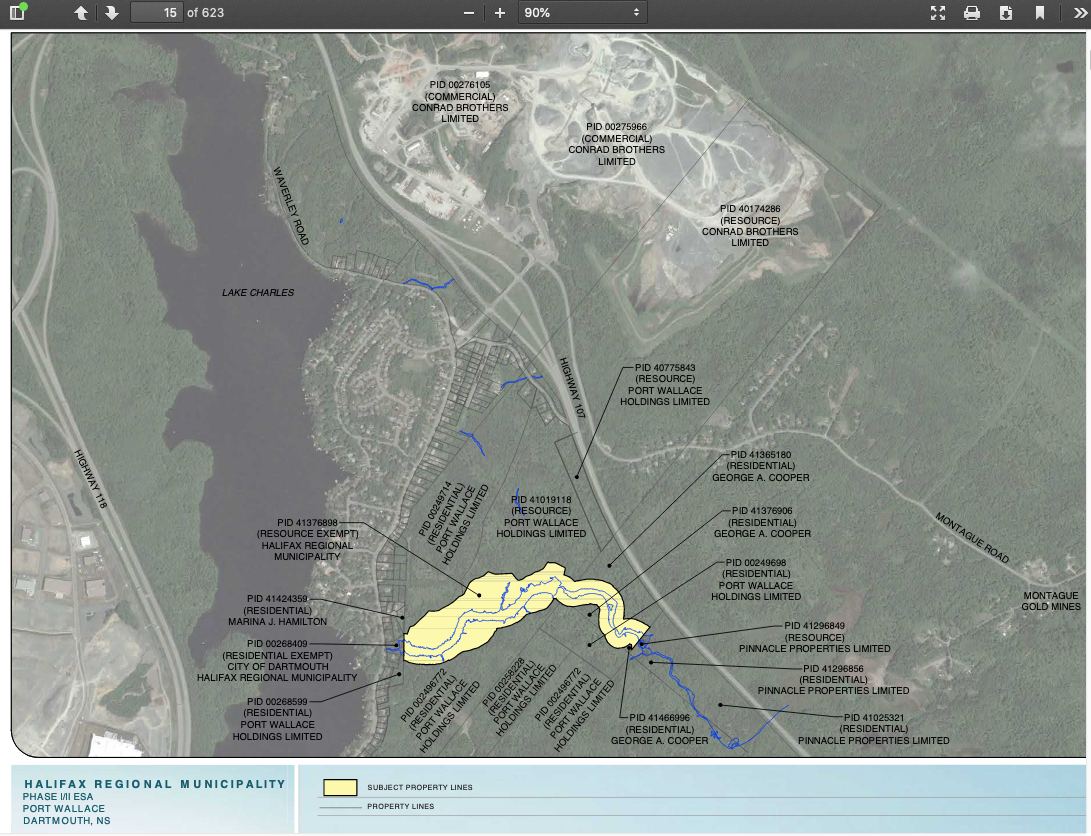Toggle the sidebar panel
Viewport: 1091px width, 836px height.
pyautogui.click(x=17, y=13)
